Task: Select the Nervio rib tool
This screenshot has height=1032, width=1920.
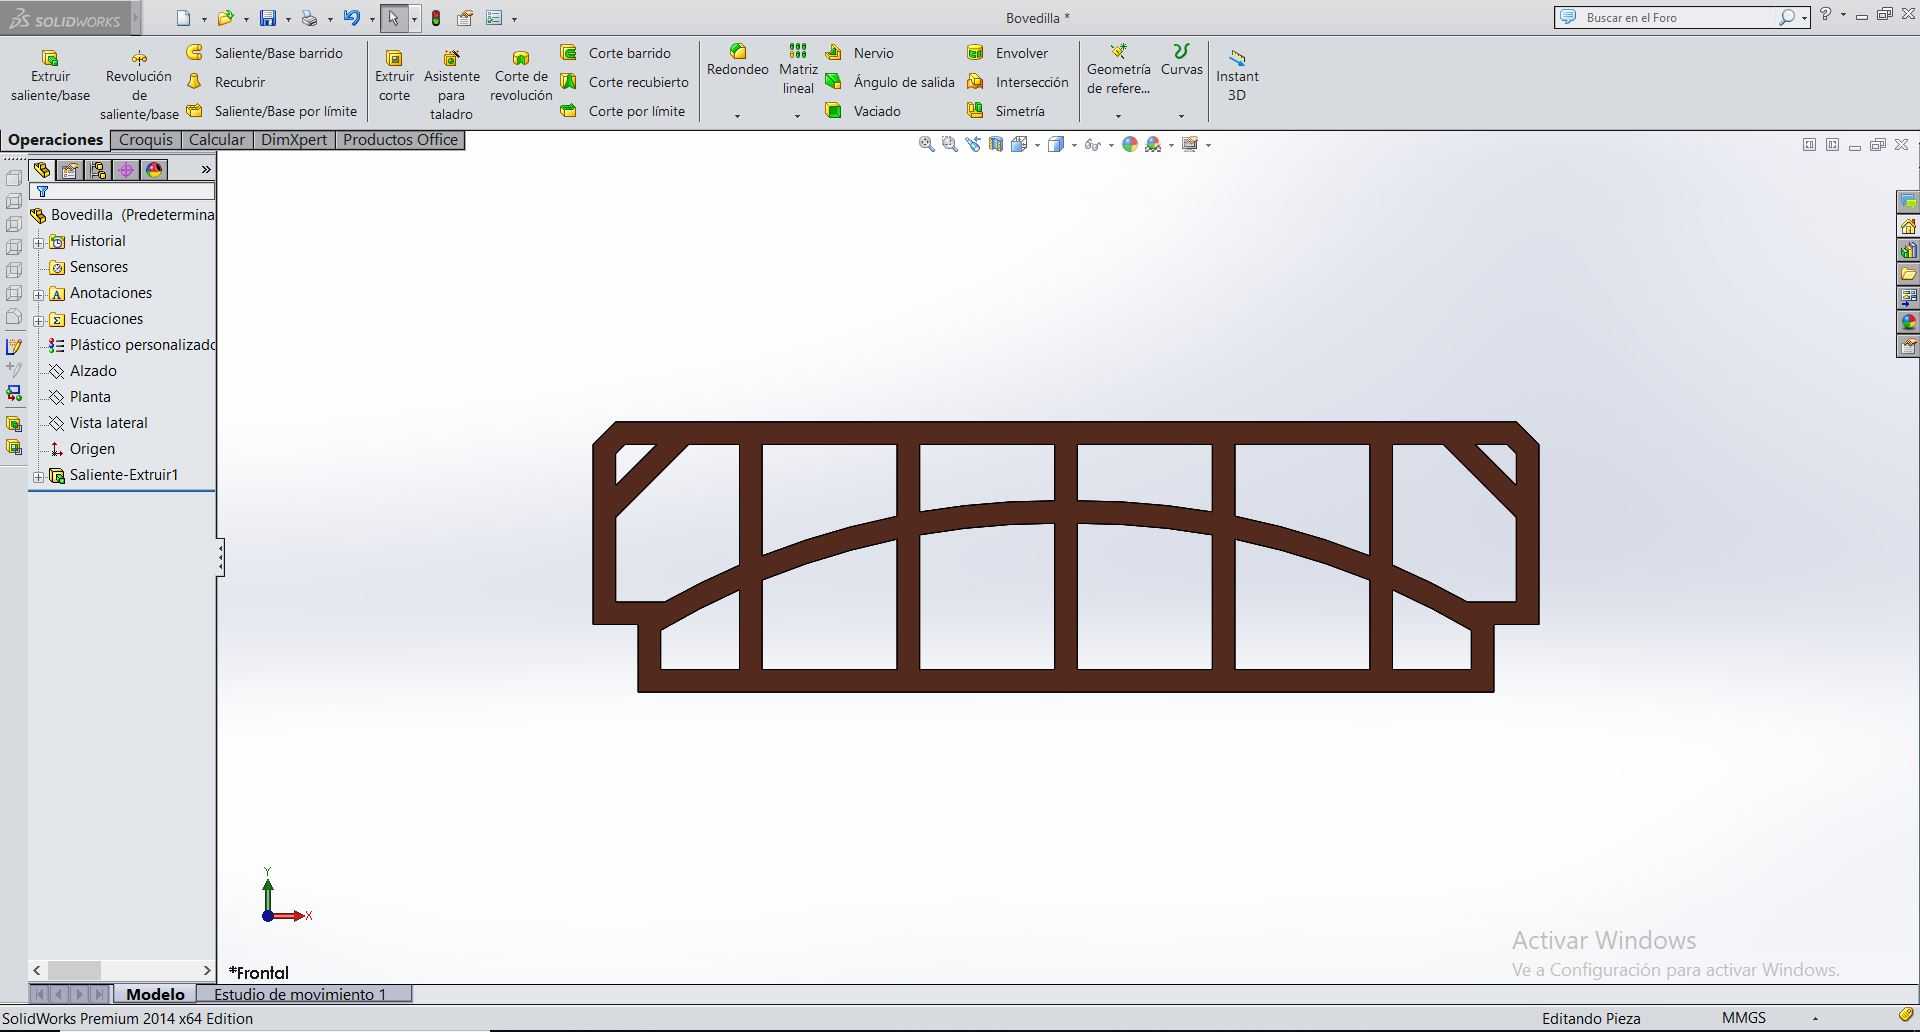Action: click(860, 53)
